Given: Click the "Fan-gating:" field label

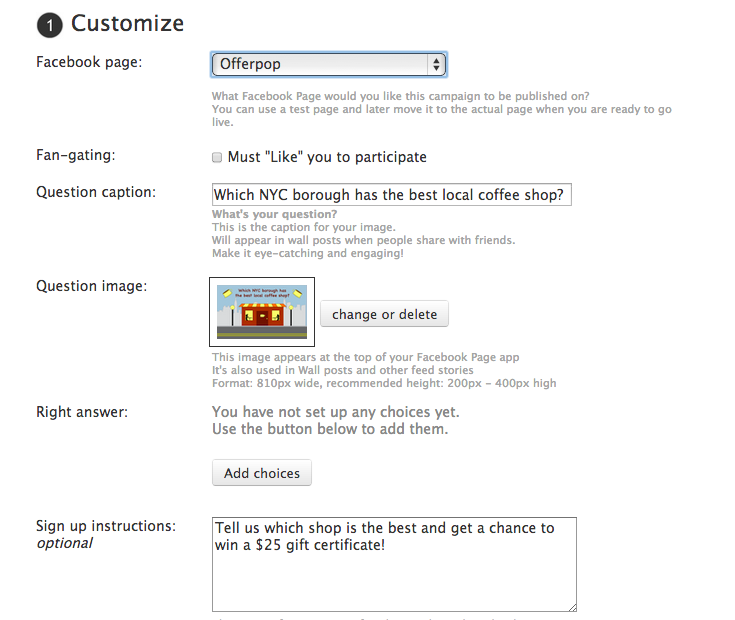Looking at the screenshot, I should 76,155.
